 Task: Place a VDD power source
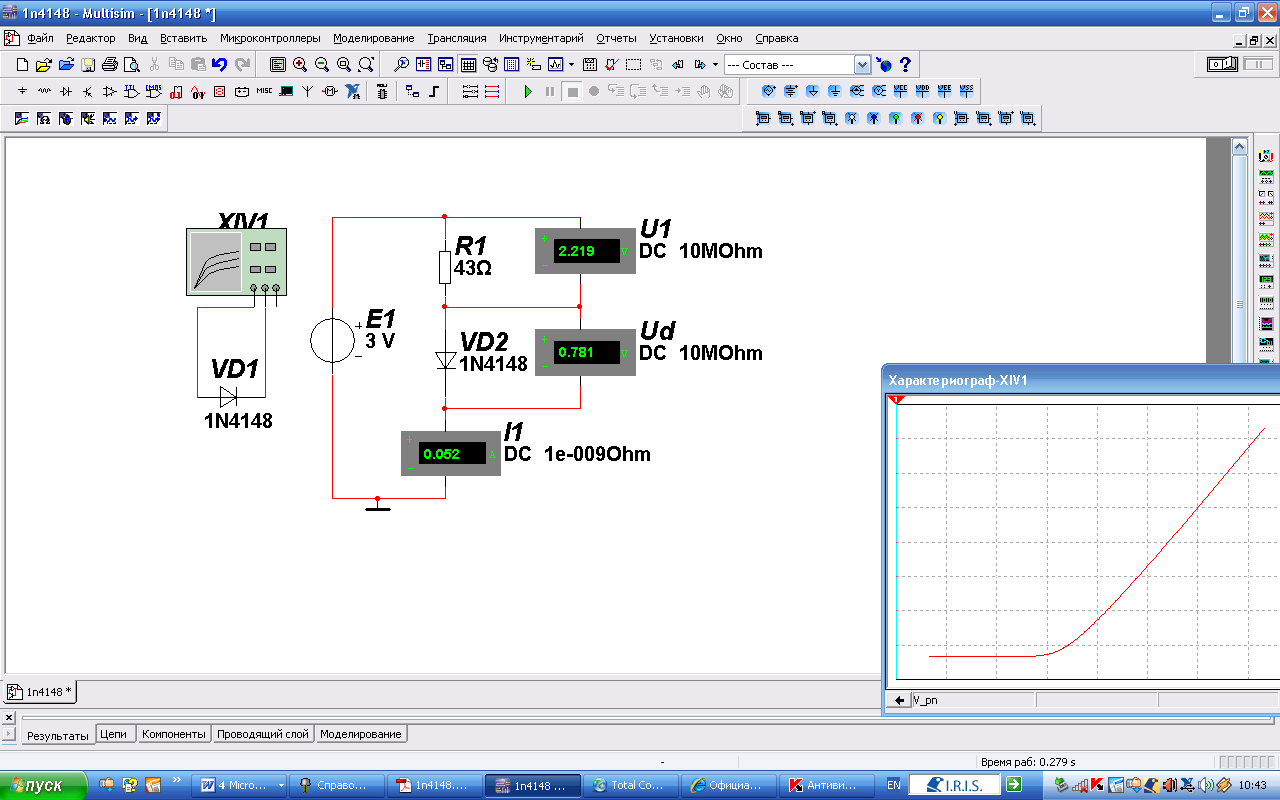click(922, 90)
